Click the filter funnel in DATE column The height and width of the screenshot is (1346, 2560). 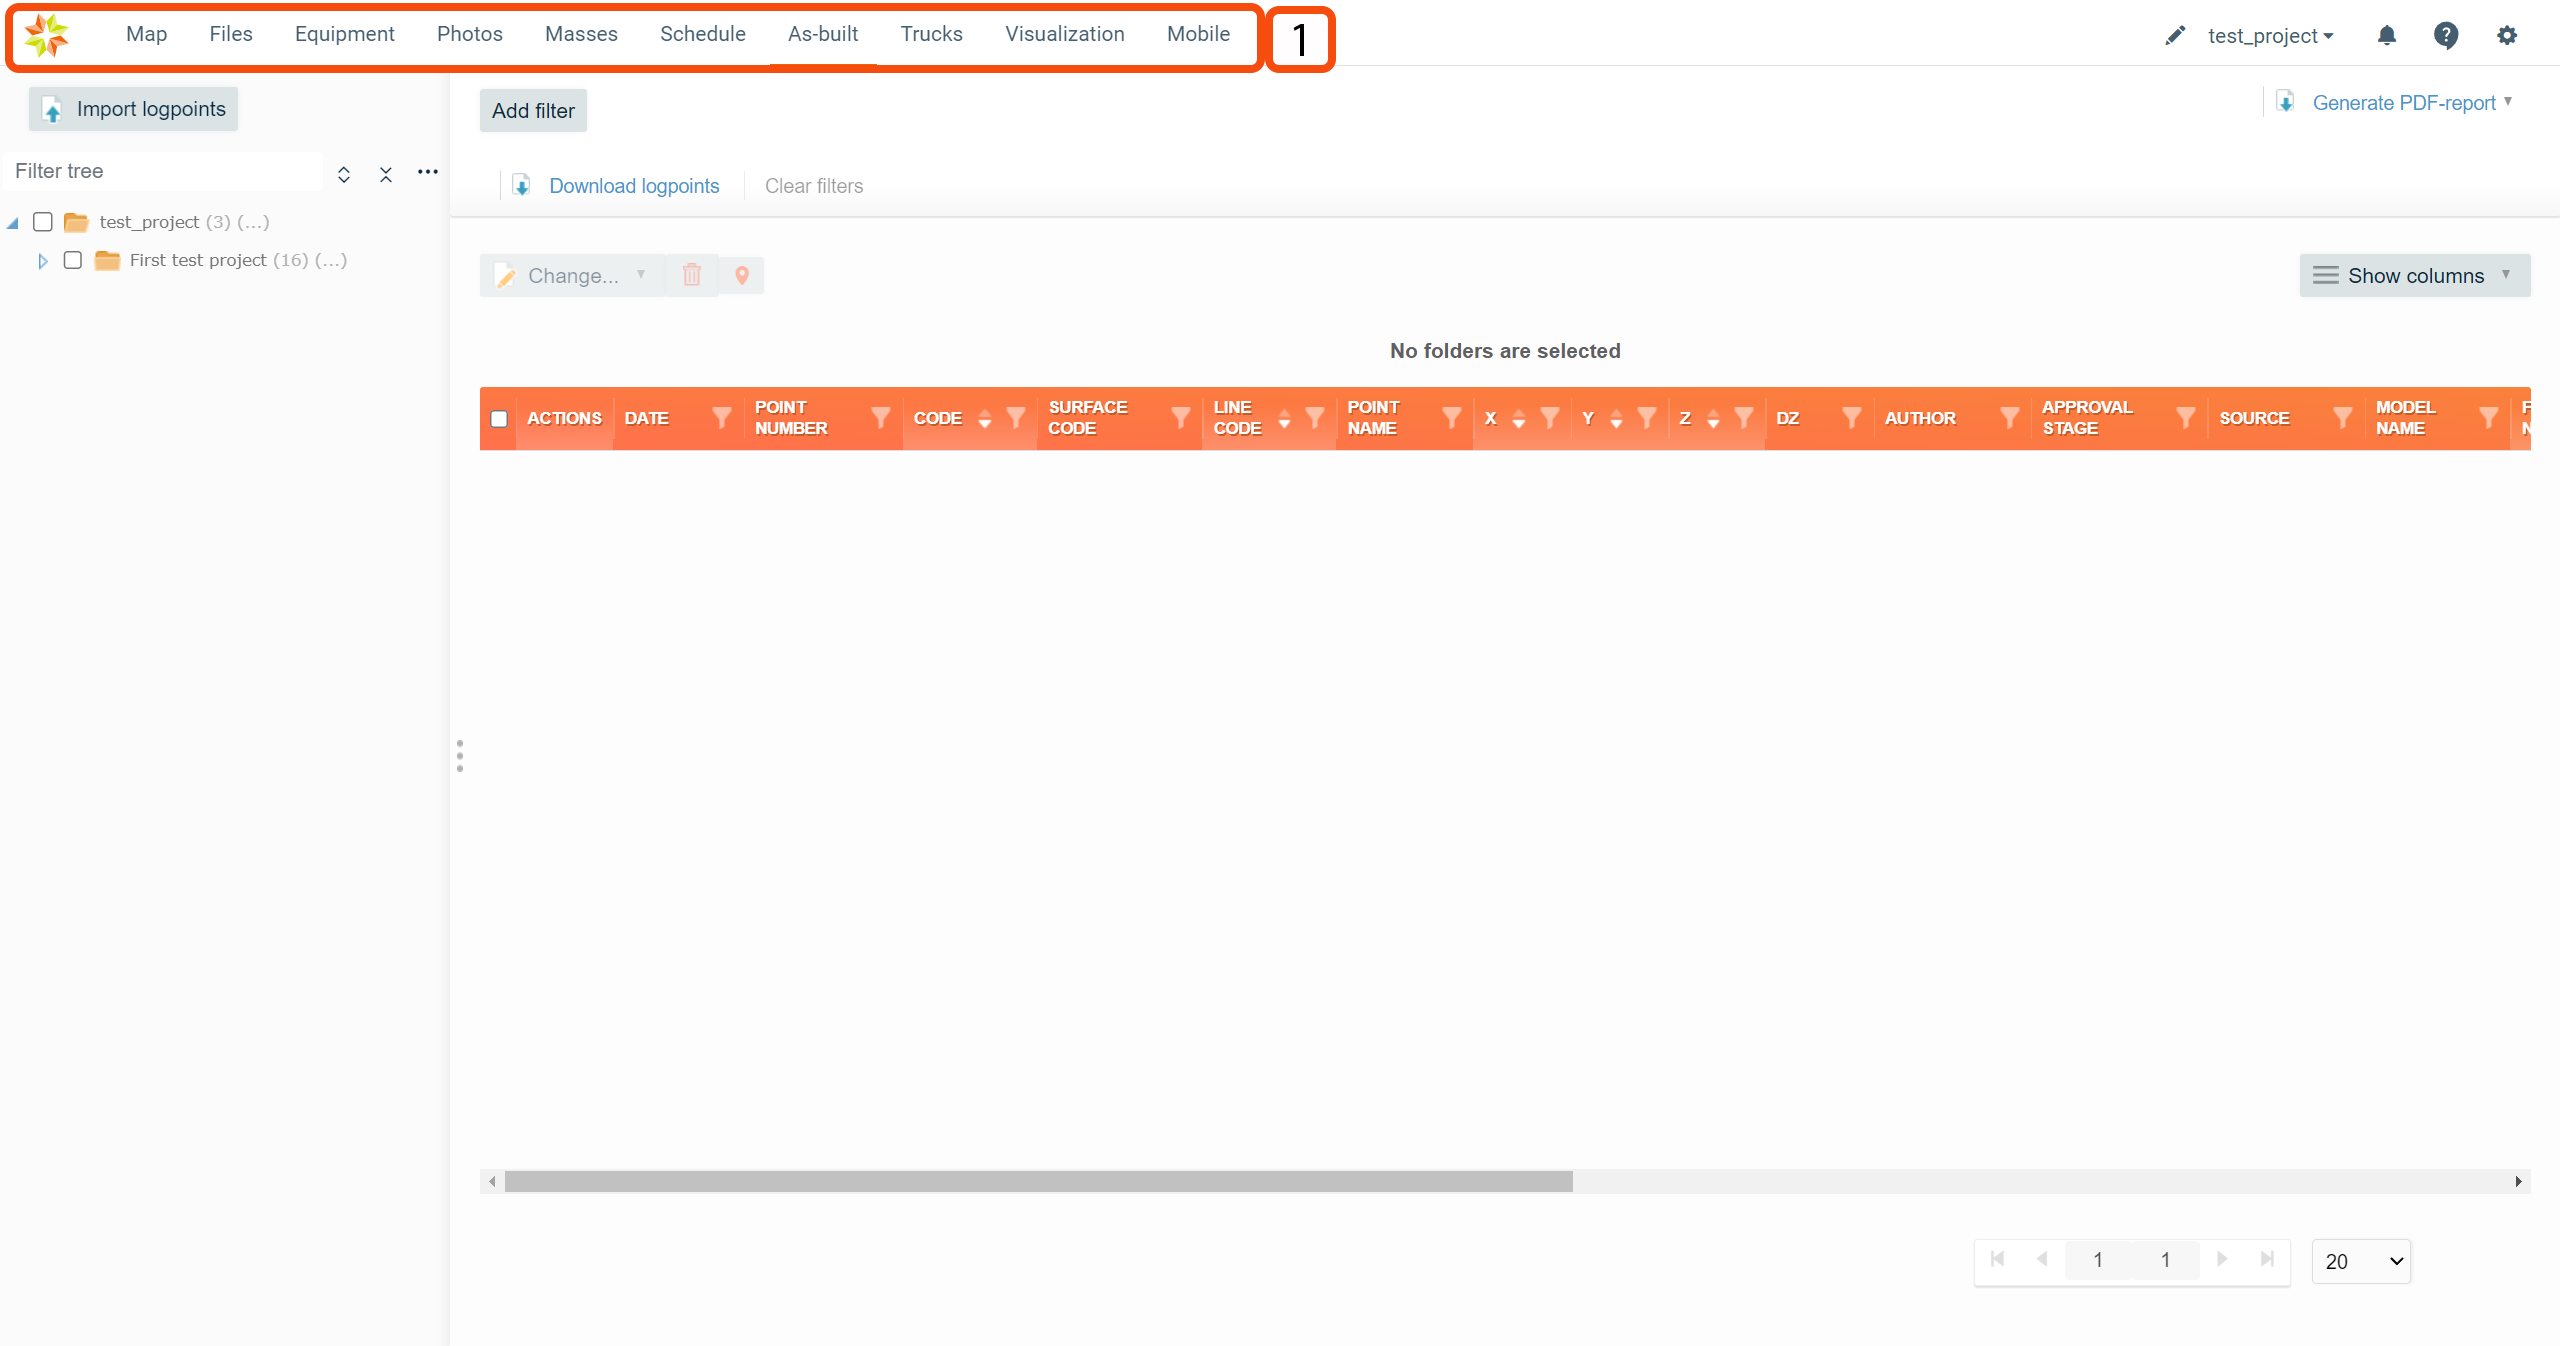721,418
